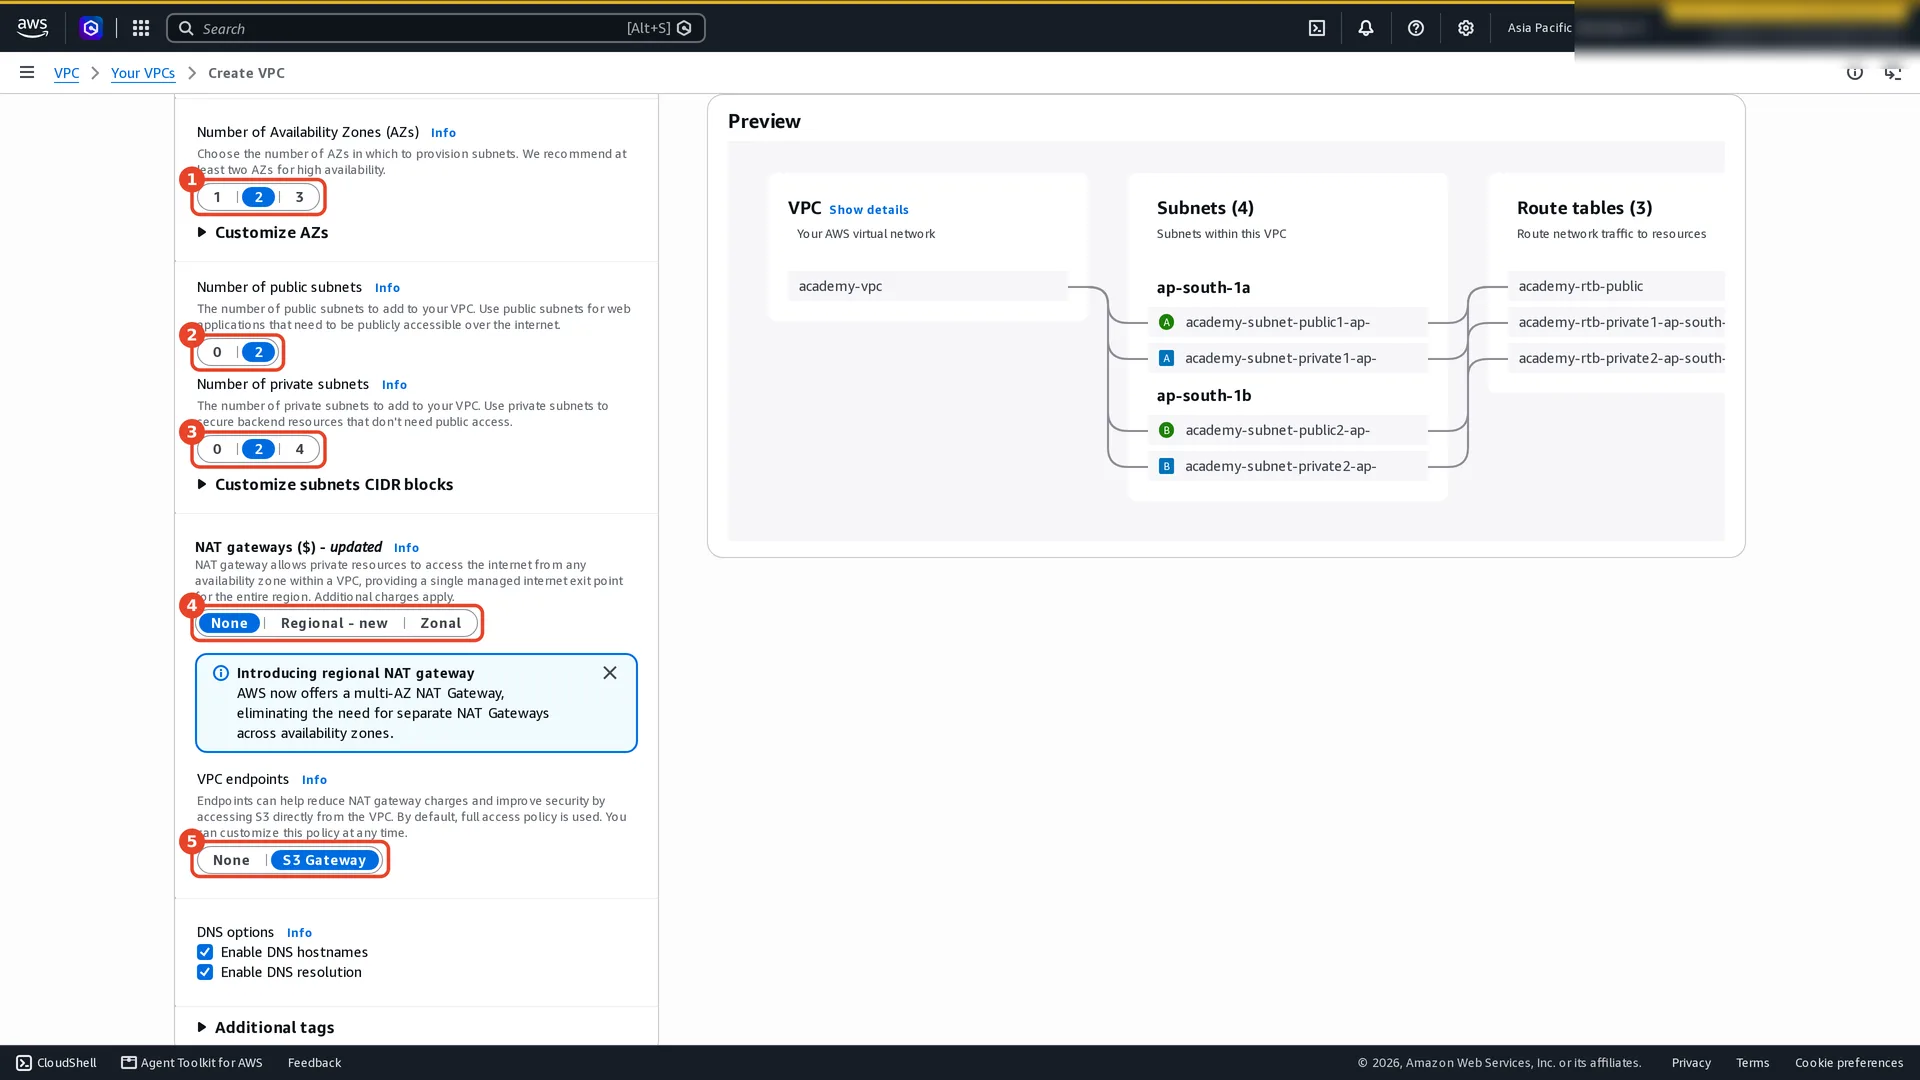
Task: Select the 'ap-south-1a' zone heading
Action: coord(1203,287)
